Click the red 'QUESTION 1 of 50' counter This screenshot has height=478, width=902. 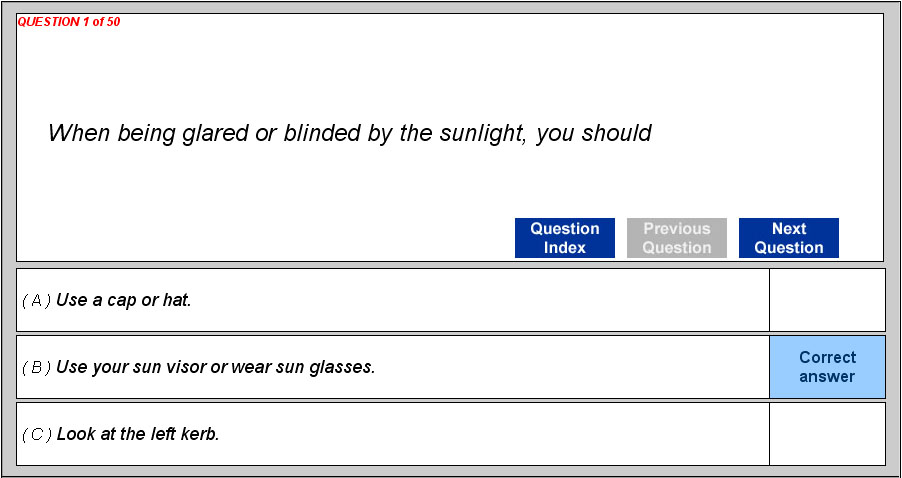tap(69, 22)
